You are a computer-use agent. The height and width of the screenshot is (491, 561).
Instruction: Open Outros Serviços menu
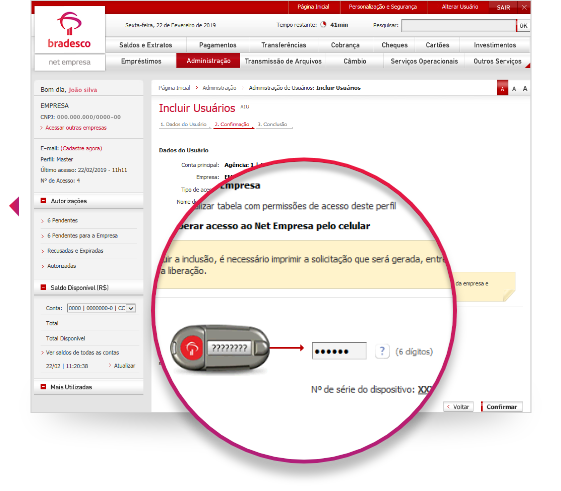click(497, 61)
